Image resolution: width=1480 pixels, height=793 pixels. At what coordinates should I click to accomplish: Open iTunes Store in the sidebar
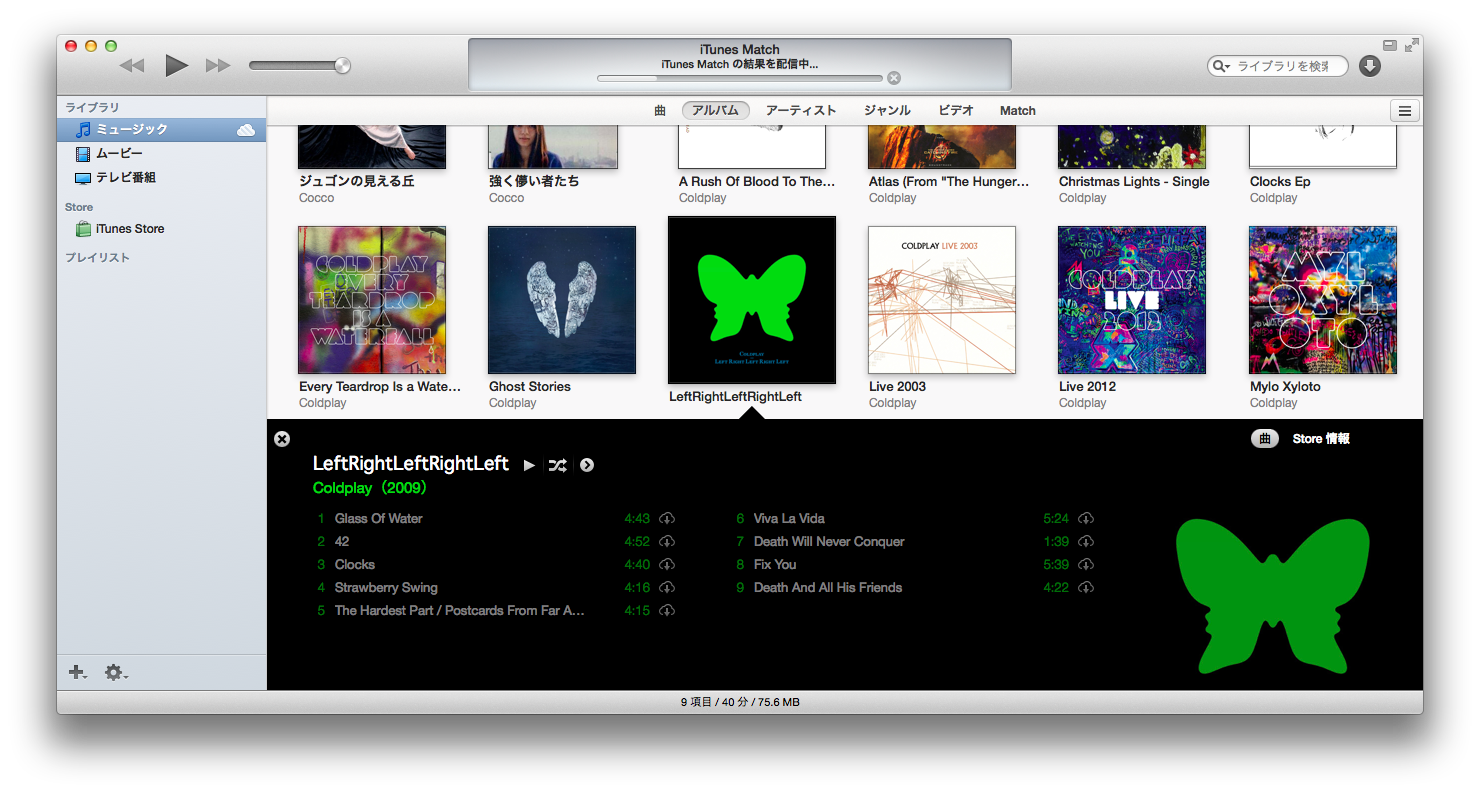[x=129, y=229]
